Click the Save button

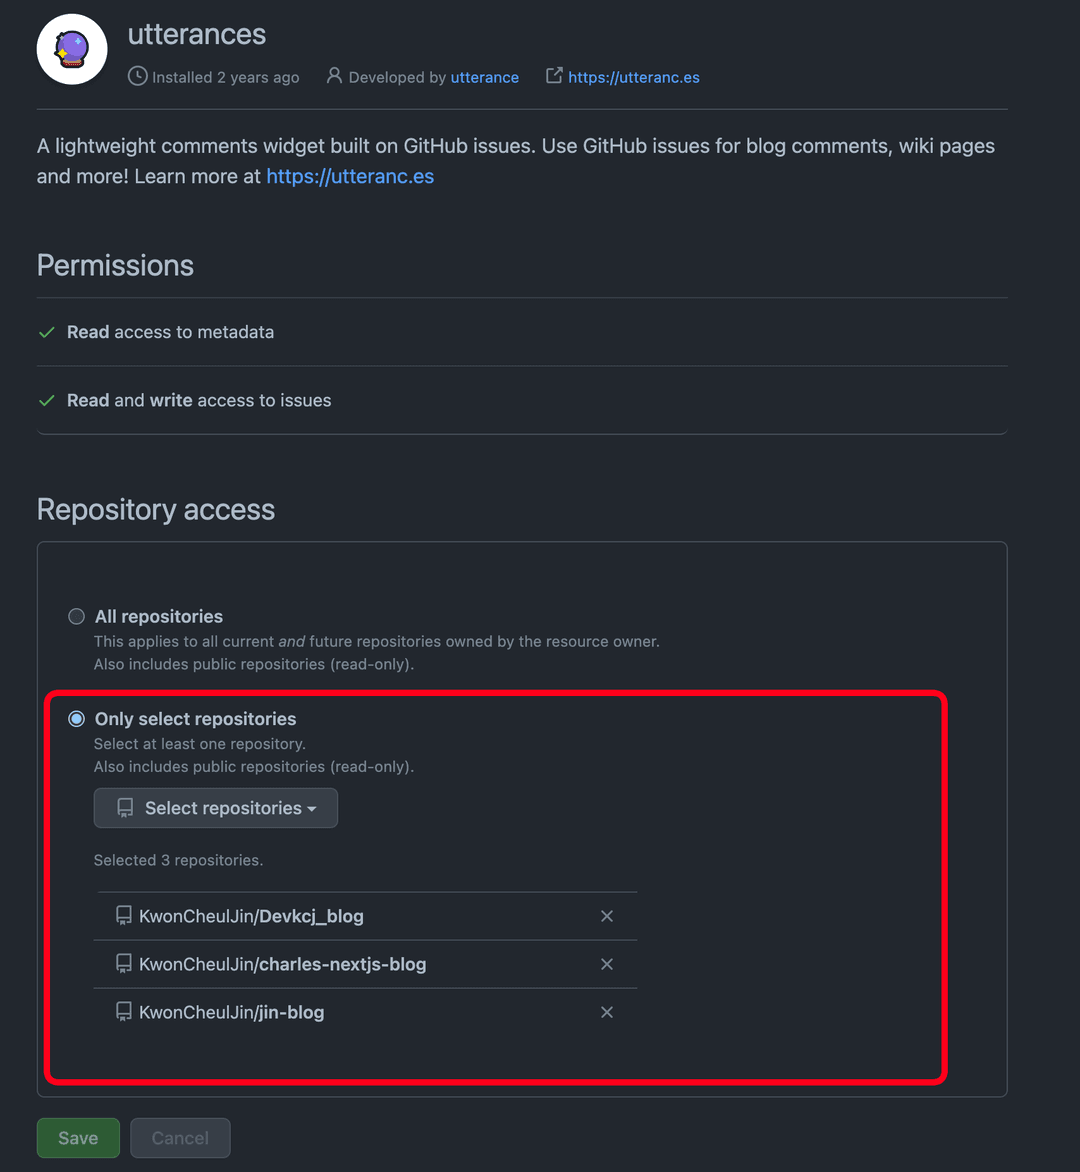pos(78,1137)
